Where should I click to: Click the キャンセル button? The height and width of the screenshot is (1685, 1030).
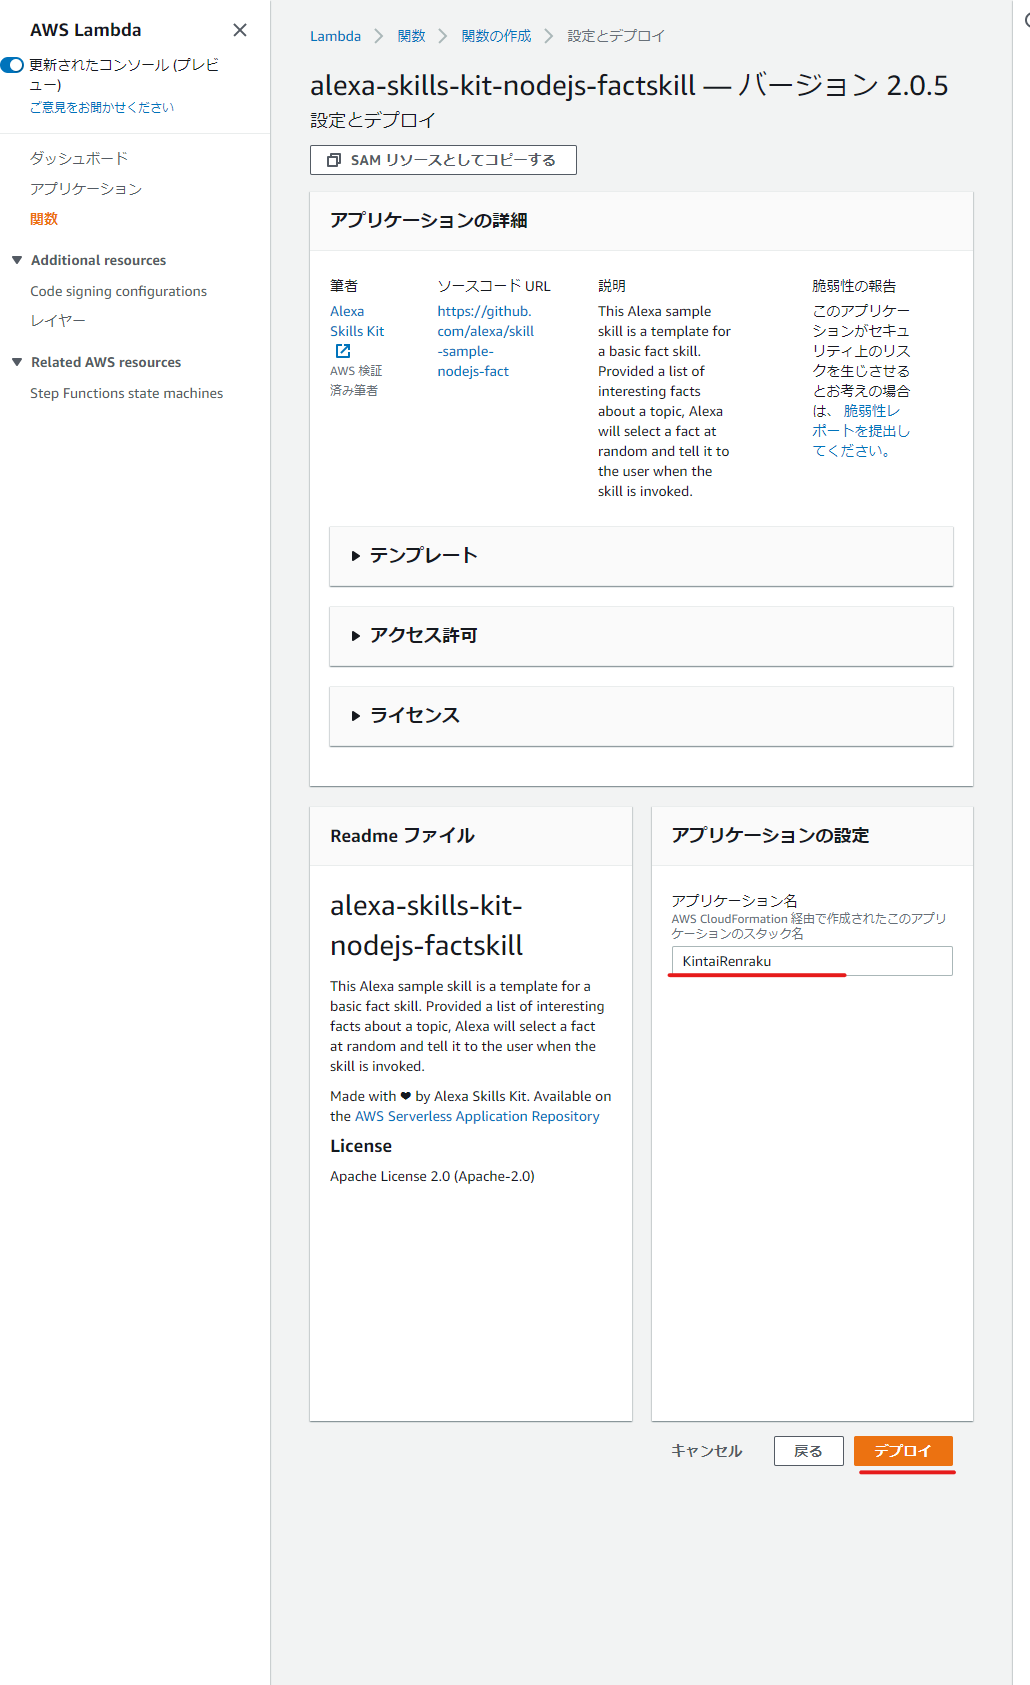(x=706, y=1451)
